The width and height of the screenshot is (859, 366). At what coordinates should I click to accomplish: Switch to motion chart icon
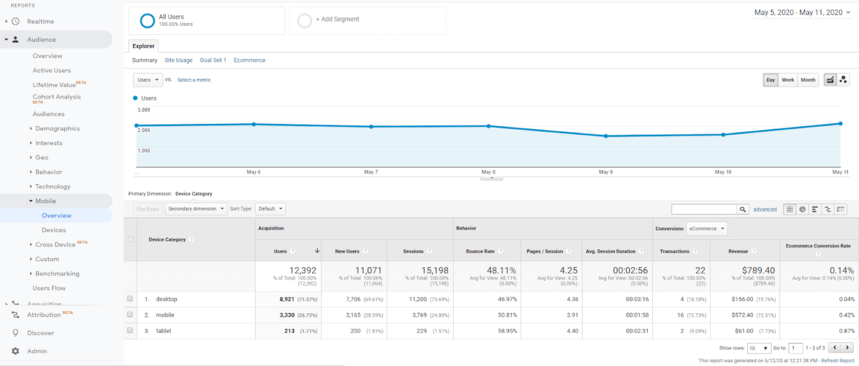coord(843,80)
